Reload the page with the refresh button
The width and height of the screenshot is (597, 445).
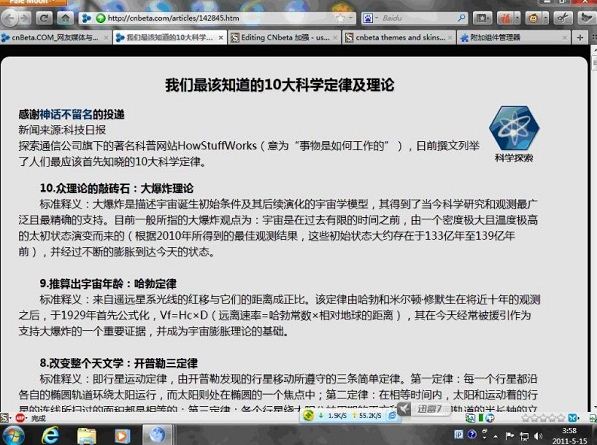pos(44,18)
